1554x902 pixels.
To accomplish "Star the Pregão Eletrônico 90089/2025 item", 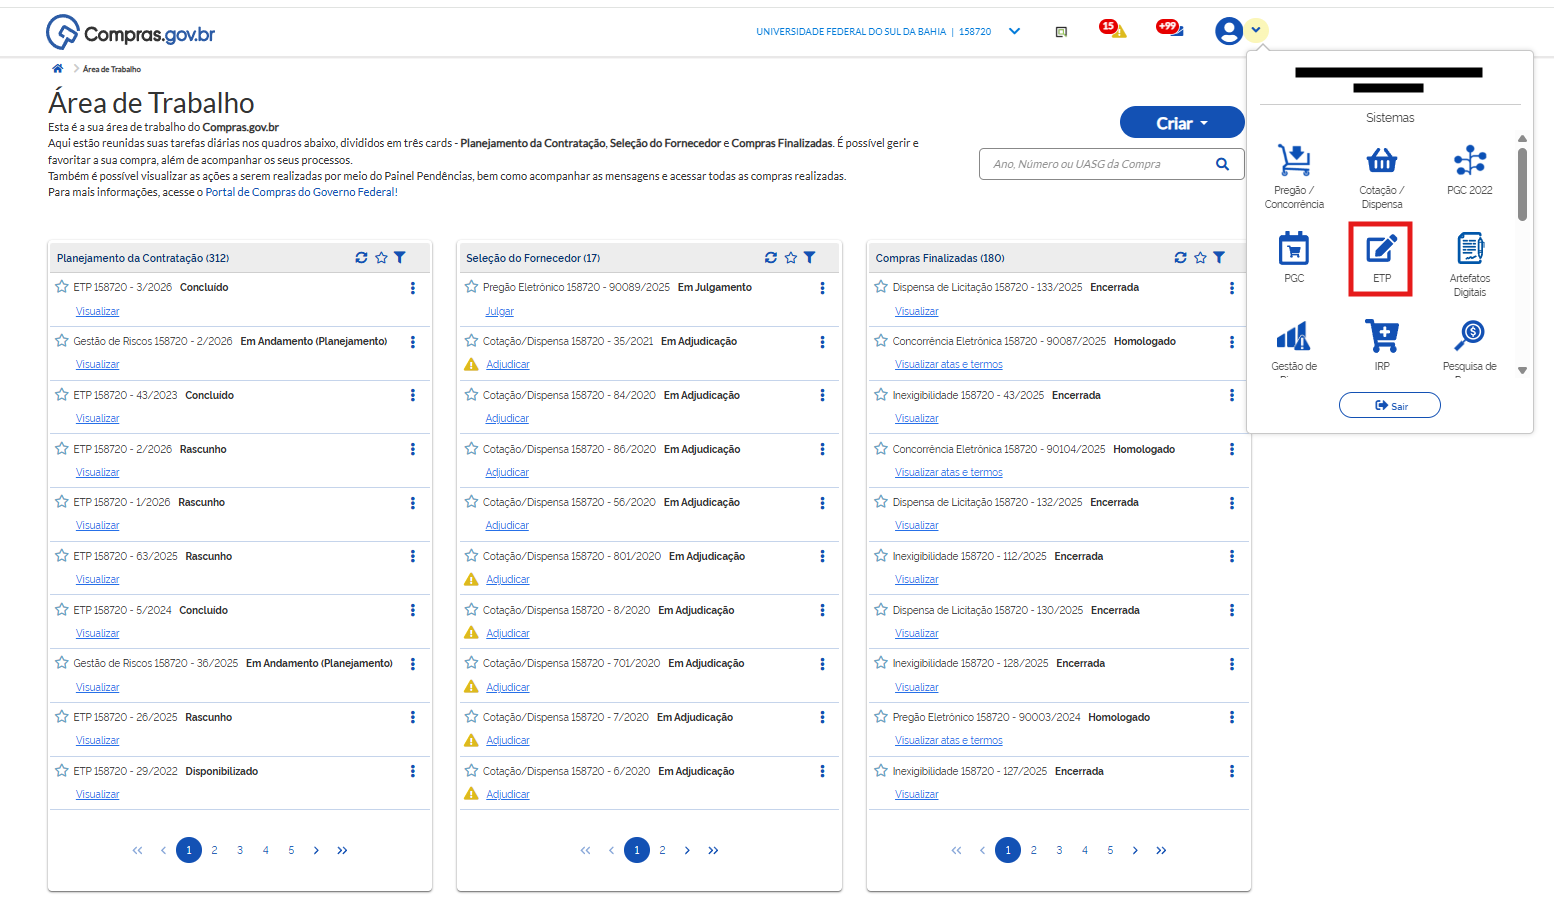I will 471,287.
